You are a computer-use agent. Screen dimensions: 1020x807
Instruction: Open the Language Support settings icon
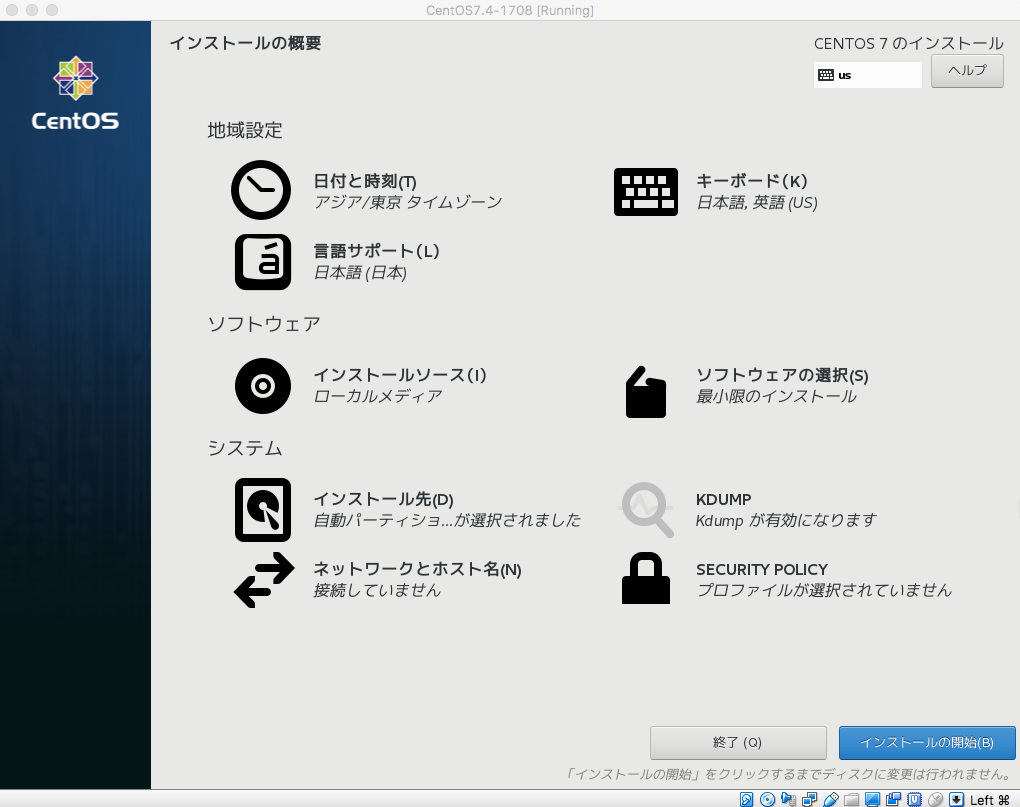(262, 262)
